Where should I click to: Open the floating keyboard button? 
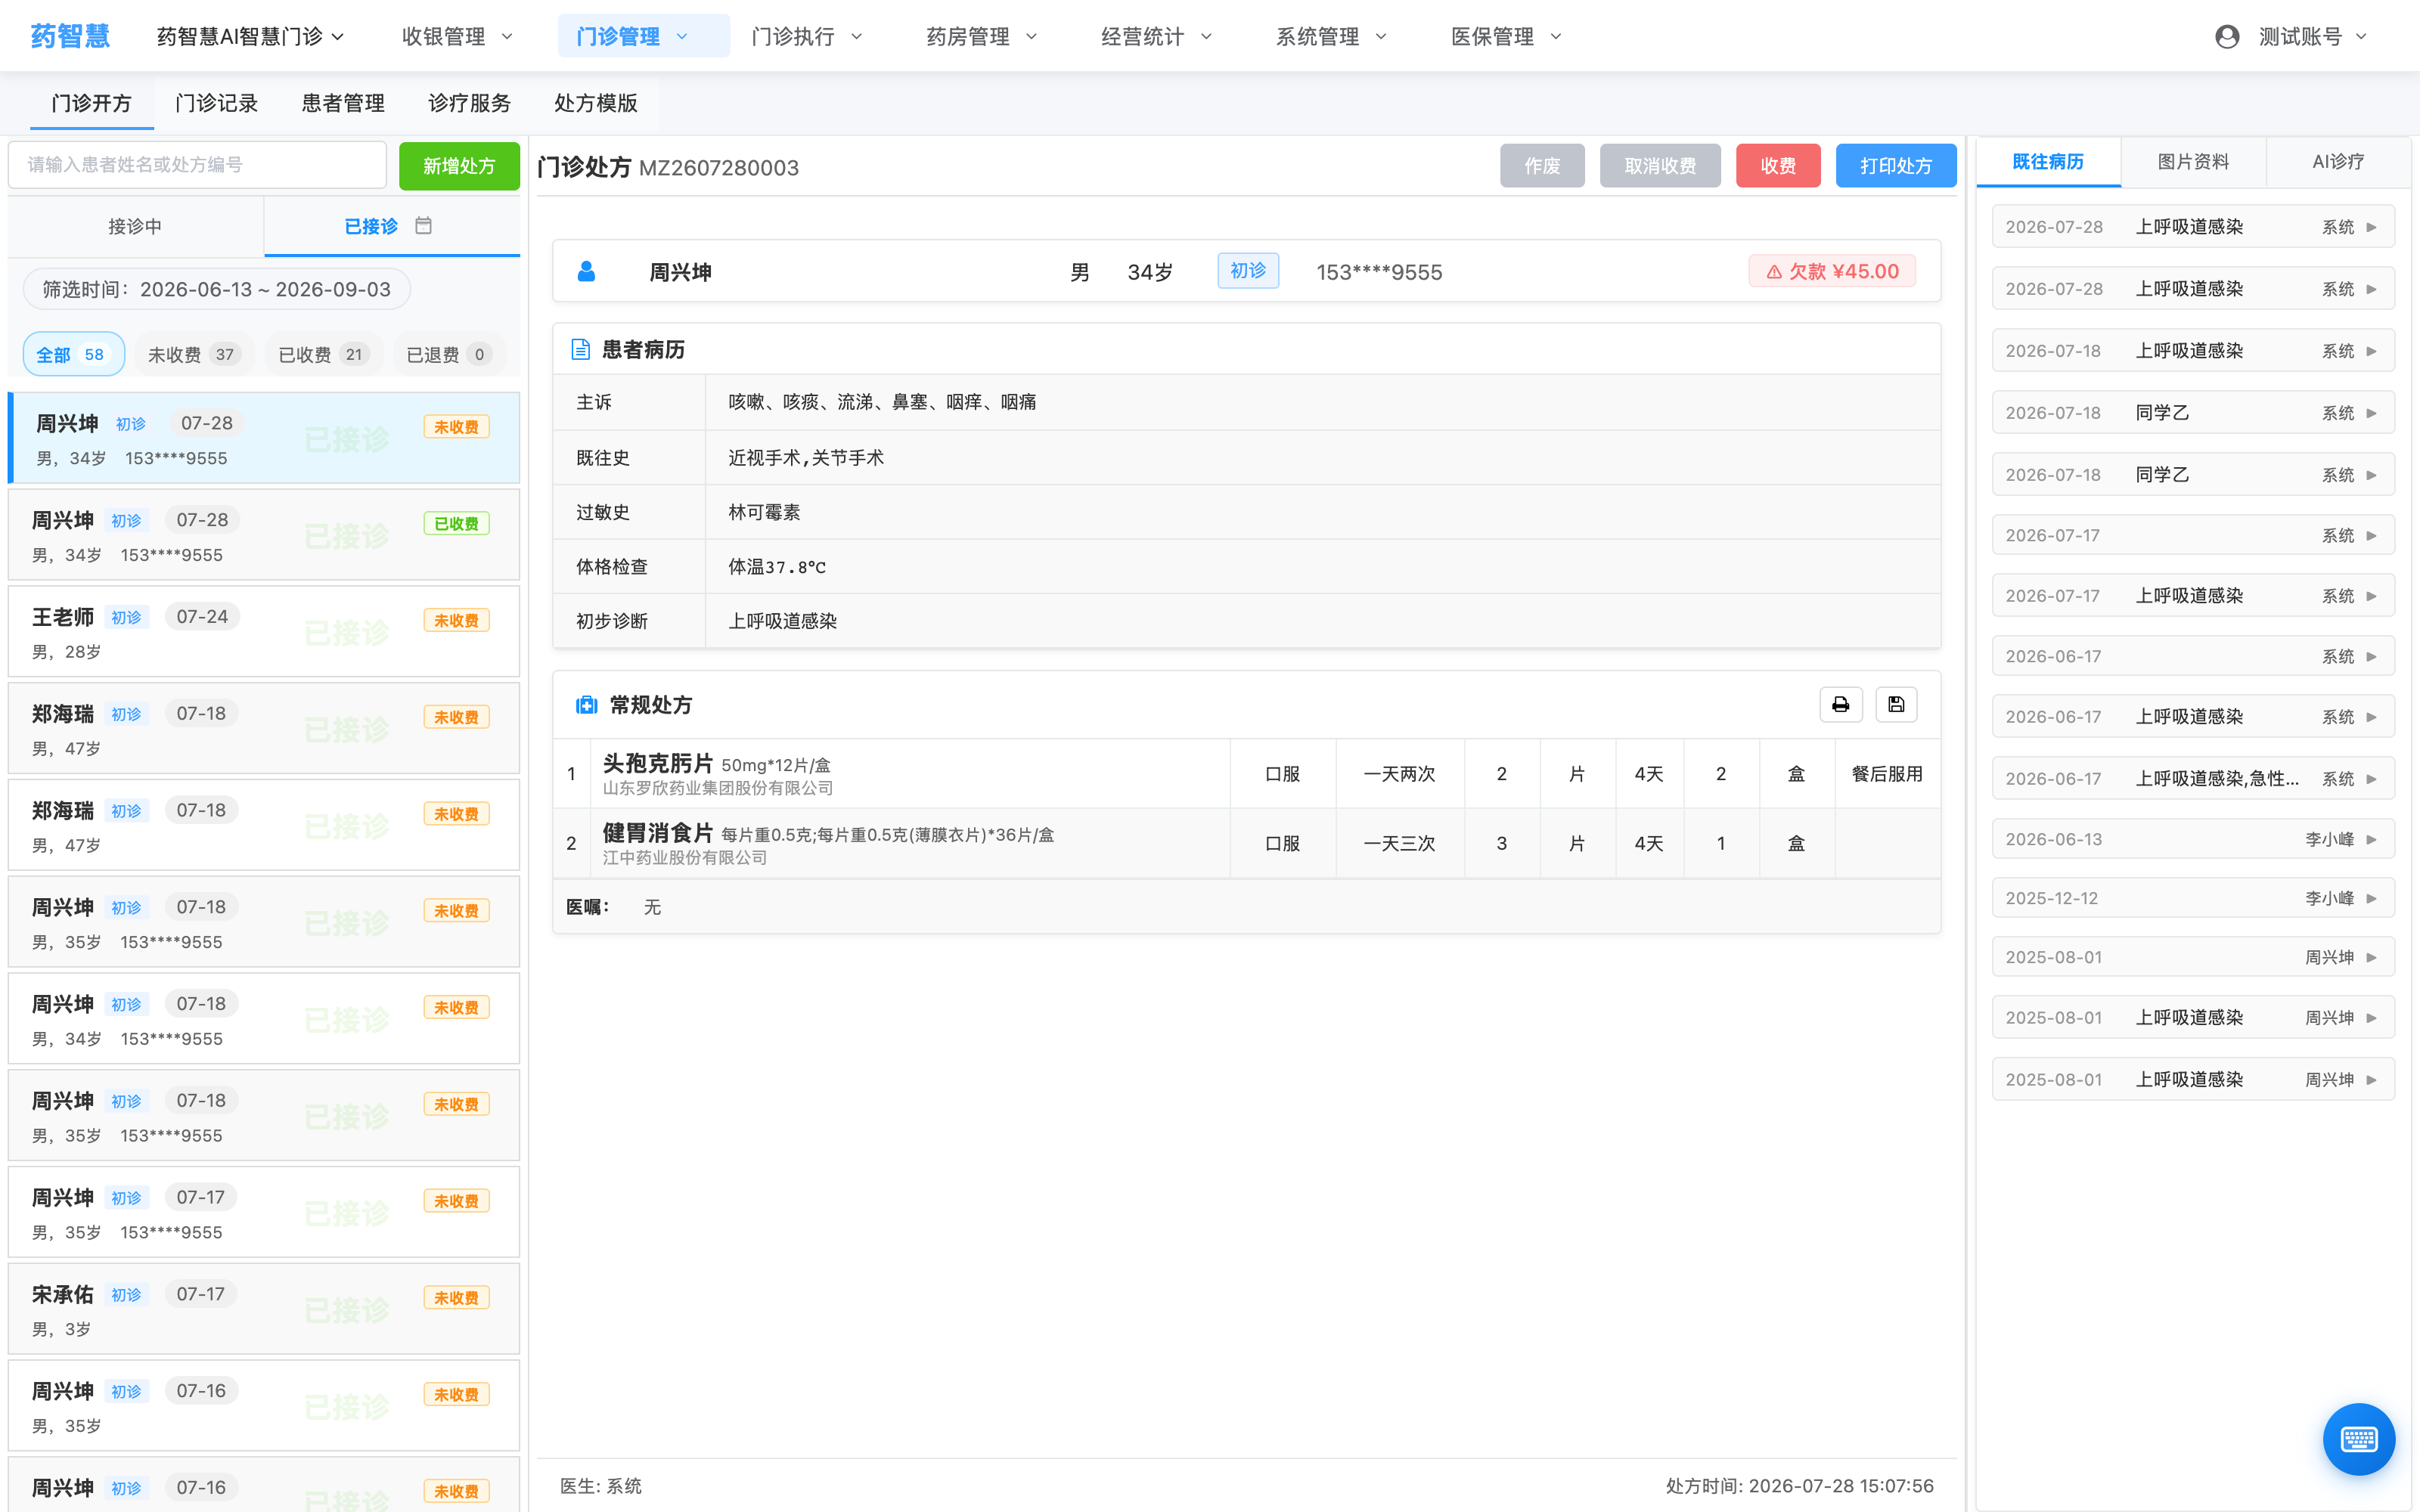pos(2359,1439)
